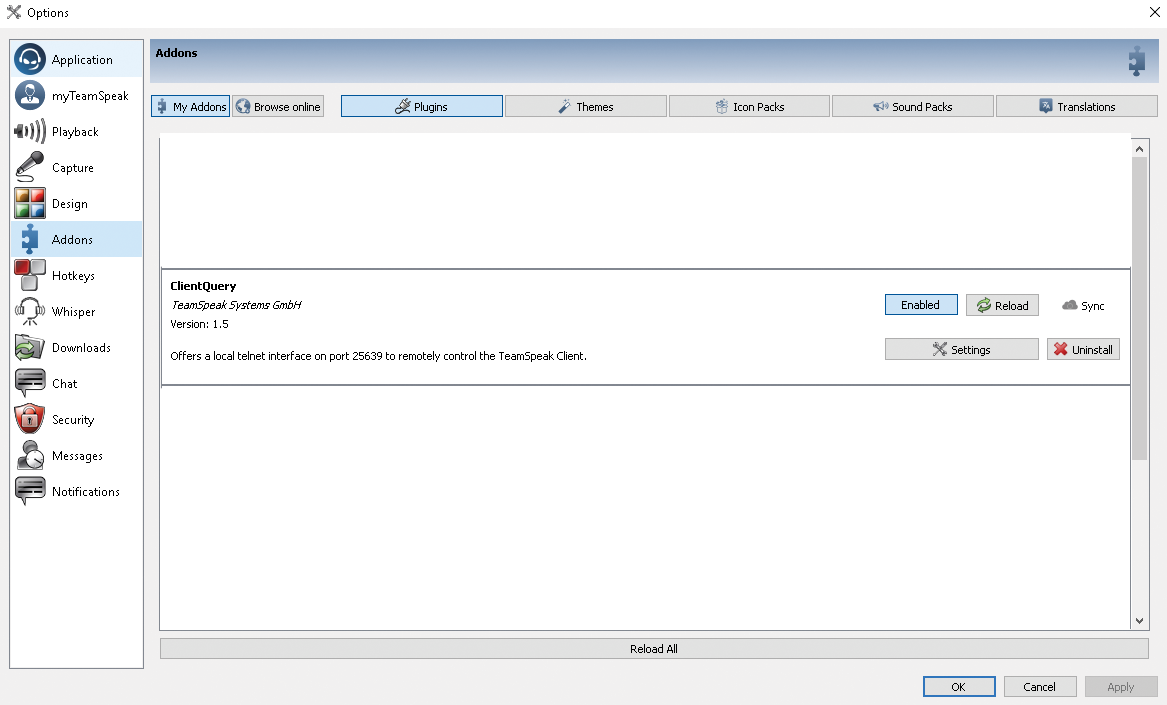Click the telnet interface description text
Screen dimensions: 1167x705
click(x=378, y=356)
